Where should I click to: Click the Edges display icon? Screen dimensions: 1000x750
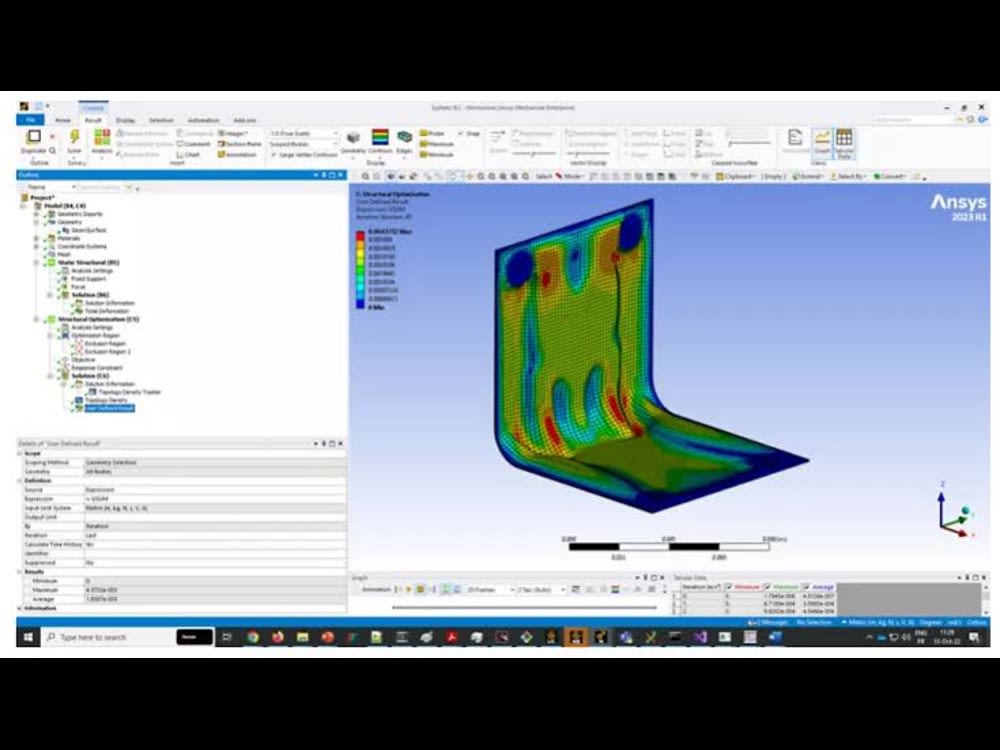[404, 138]
